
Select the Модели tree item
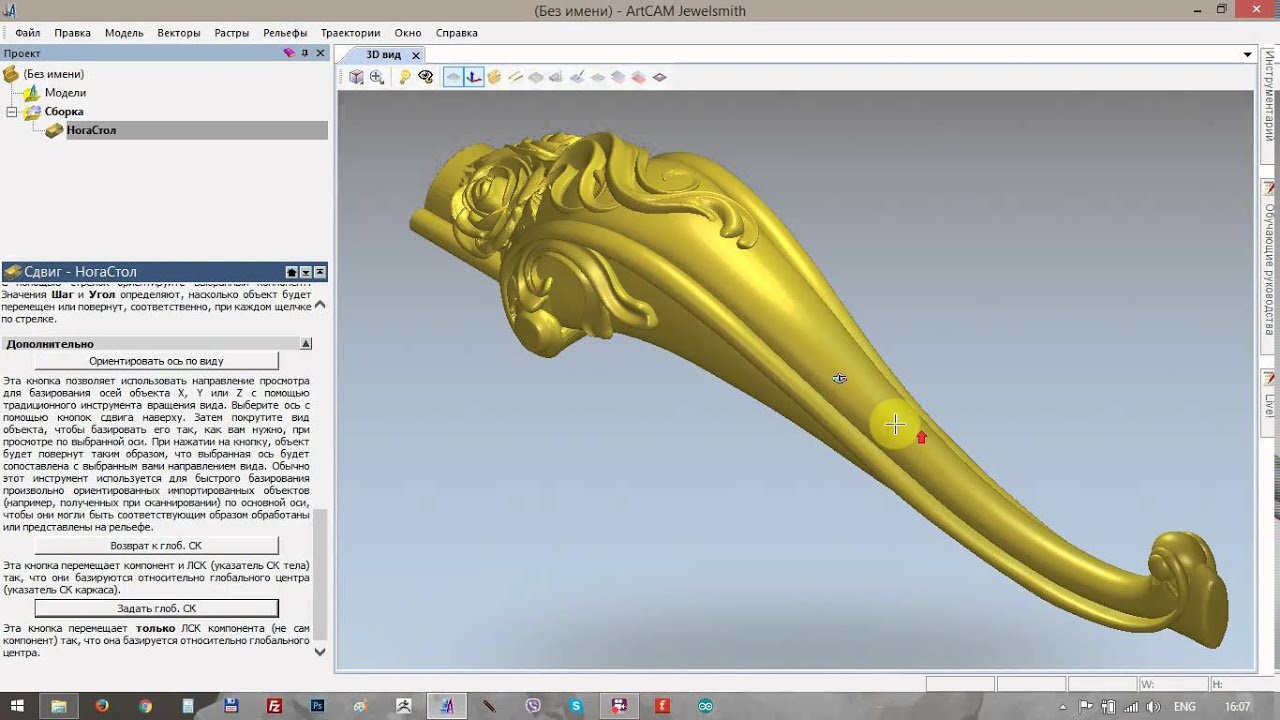pos(65,93)
